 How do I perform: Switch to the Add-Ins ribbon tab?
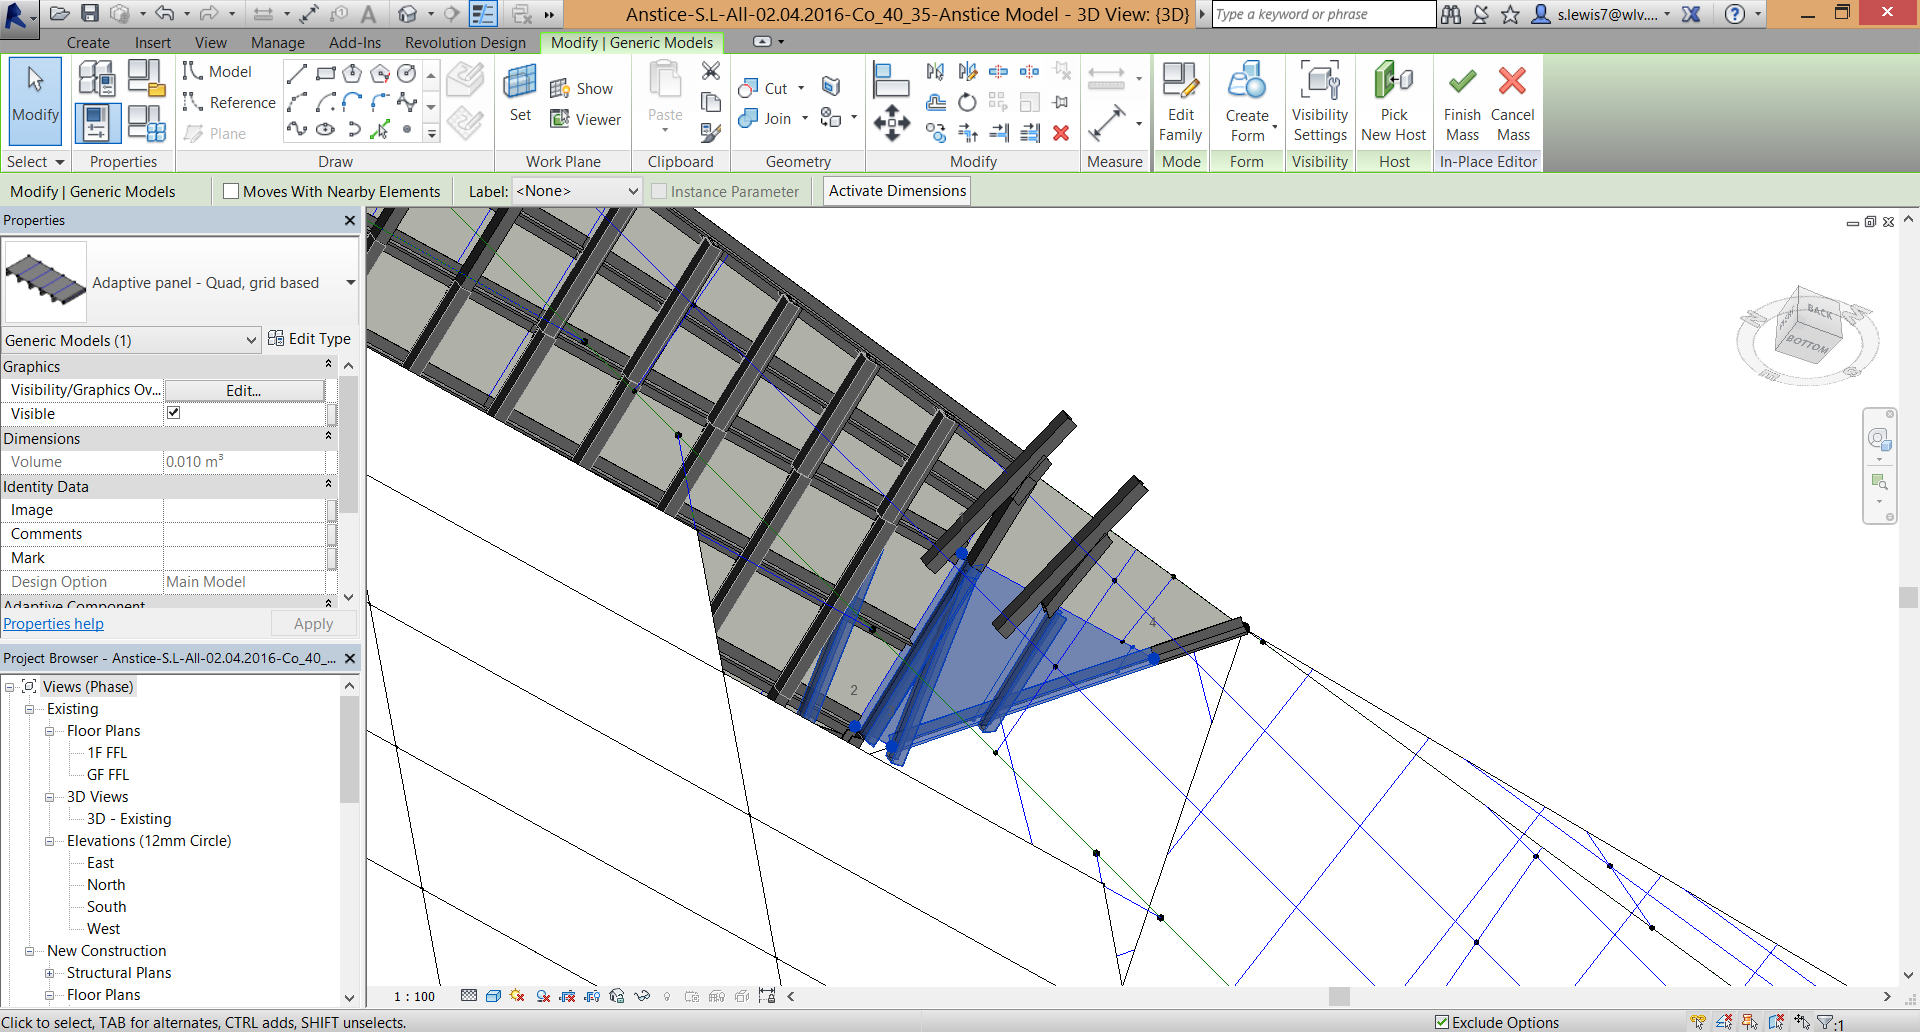click(354, 43)
